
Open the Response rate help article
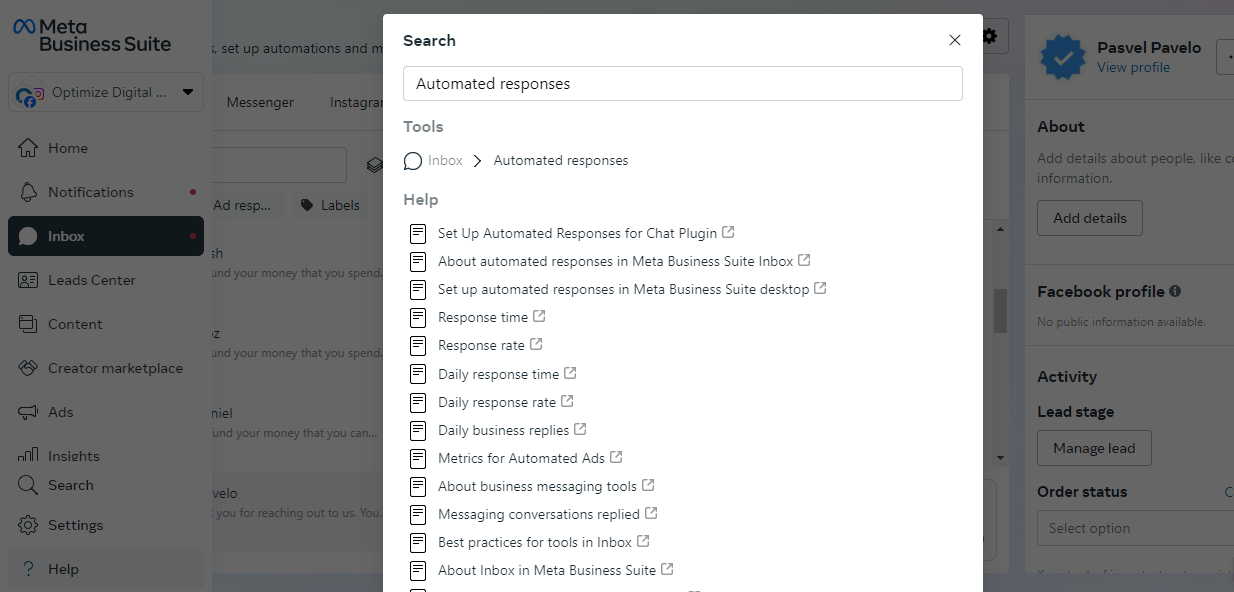click(481, 345)
